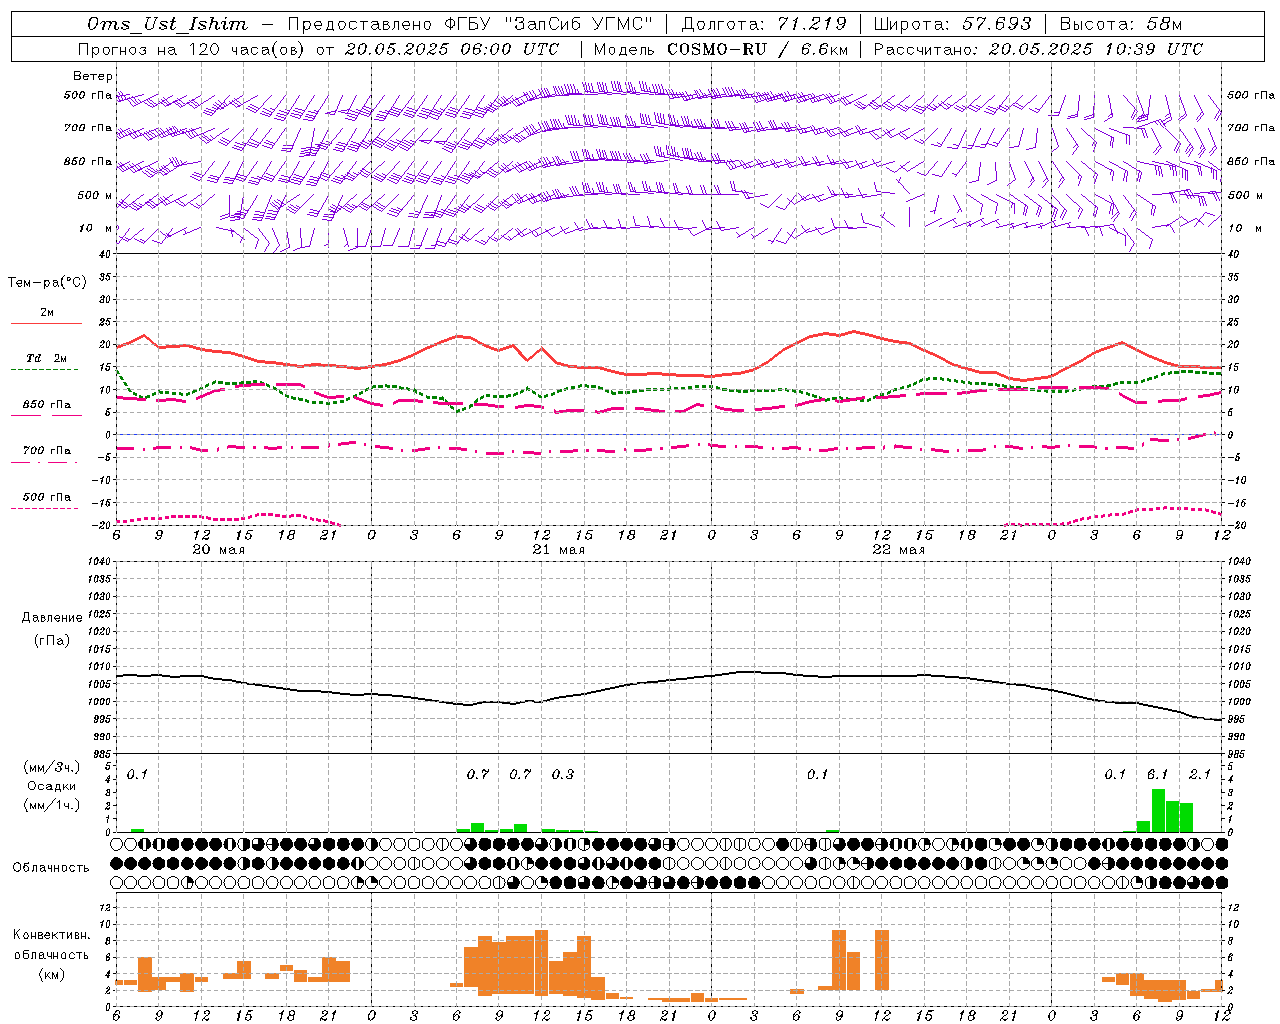Select the Широта: 57.693 value
This screenshot has height=1024, width=1280.
(x=952, y=24)
